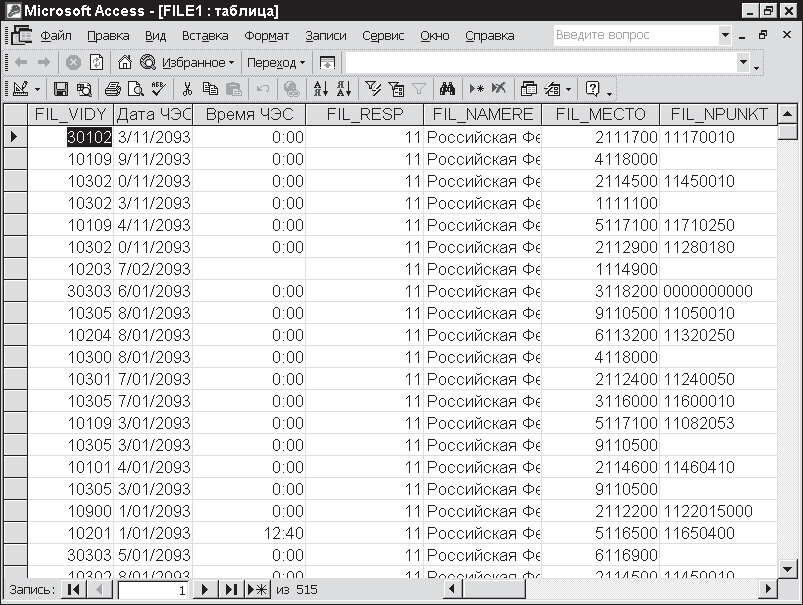Sort ascending with the A-Z icon
Image resolution: width=803 pixels, height=605 pixels.
(320, 89)
